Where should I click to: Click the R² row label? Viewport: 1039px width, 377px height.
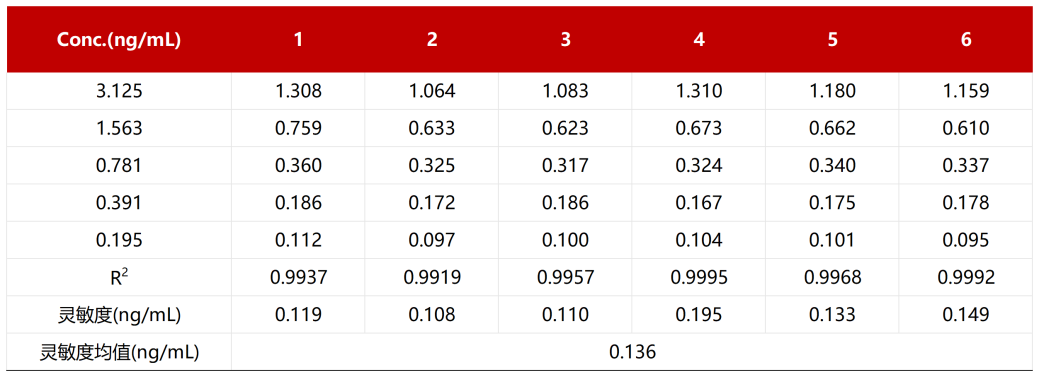119,277
